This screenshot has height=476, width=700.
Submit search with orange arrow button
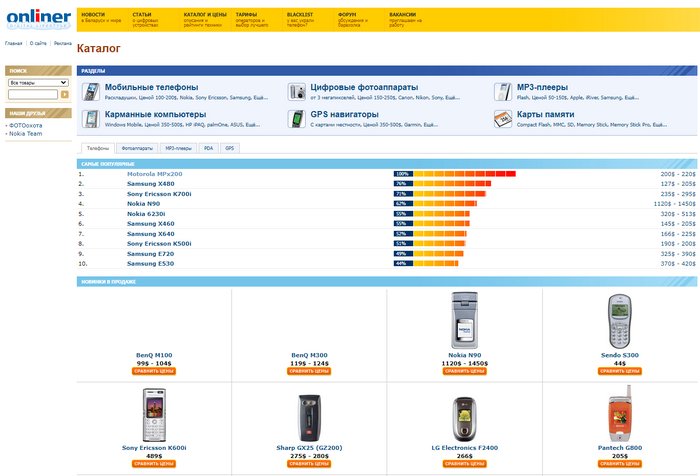[x=65, y=94]
